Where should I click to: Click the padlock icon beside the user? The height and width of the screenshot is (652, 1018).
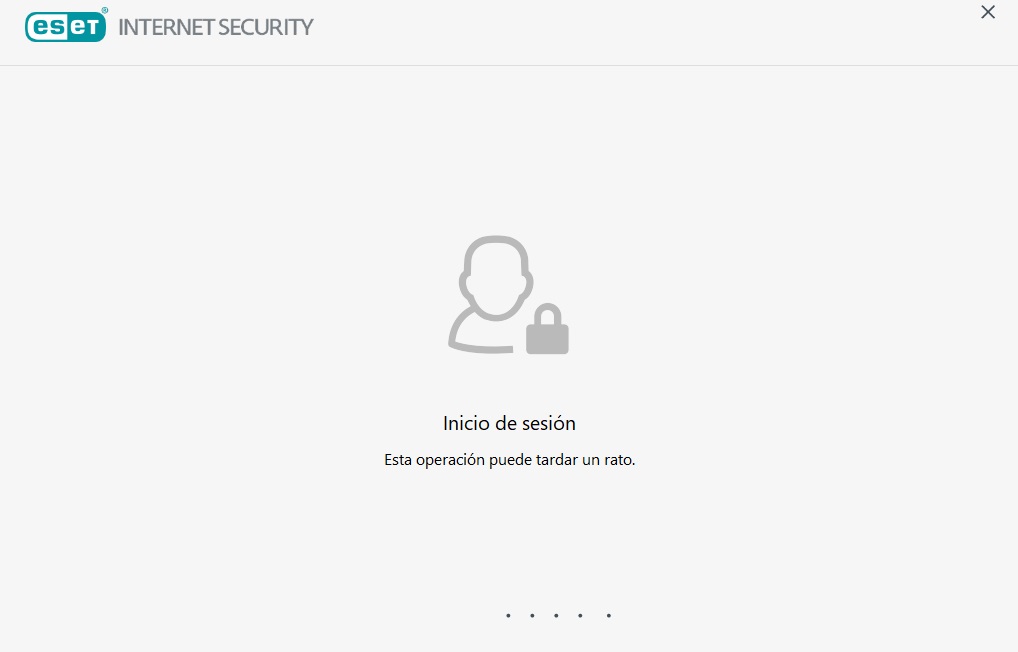click(x=547, y=329)
